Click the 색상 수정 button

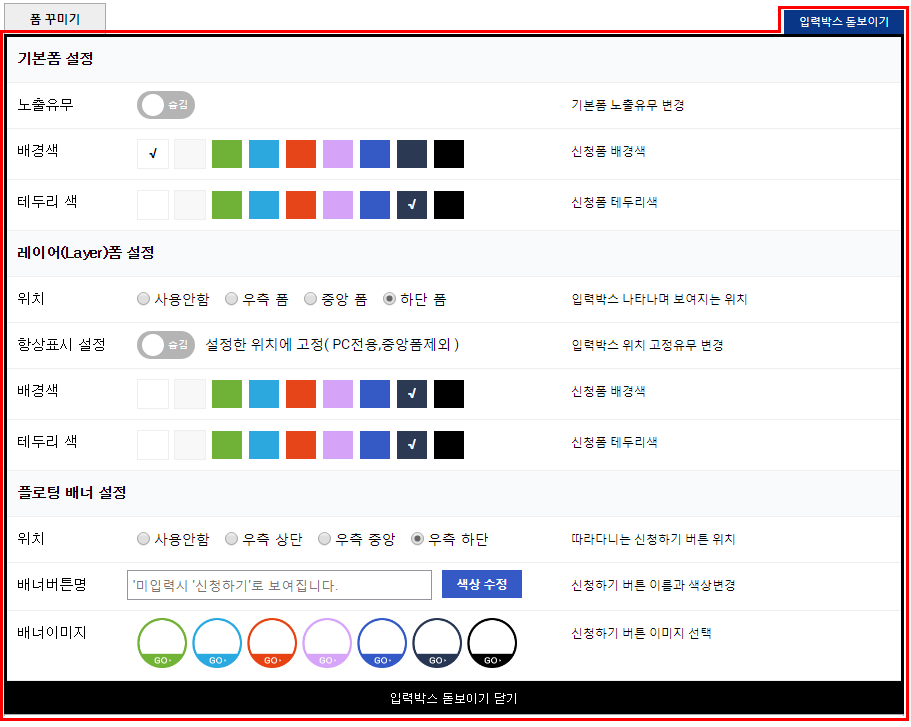(x=481, y=584)
